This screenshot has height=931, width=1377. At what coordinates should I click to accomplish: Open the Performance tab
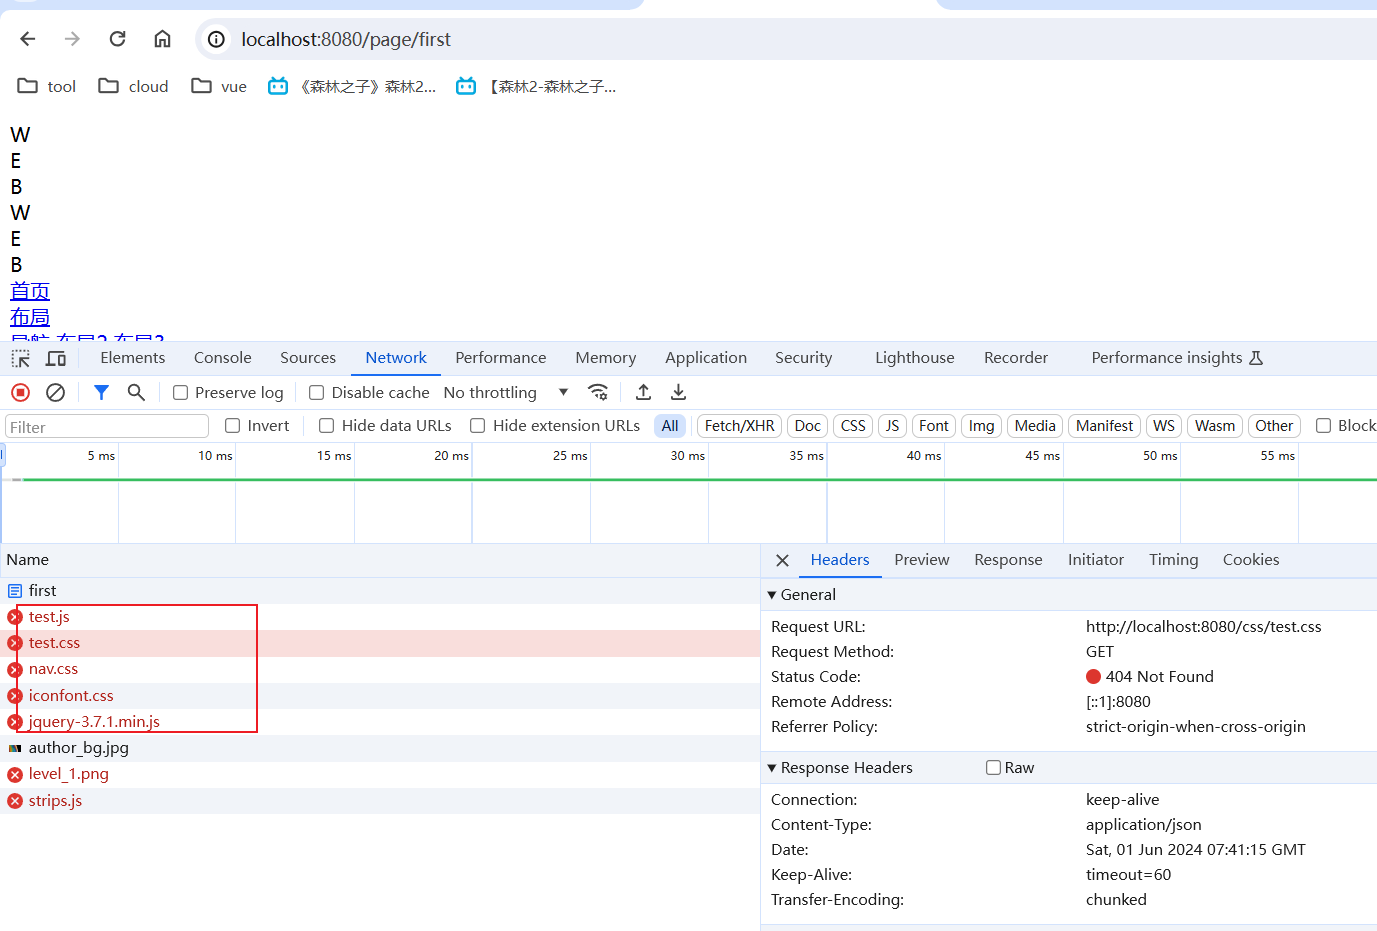click(x=501, y=358)
